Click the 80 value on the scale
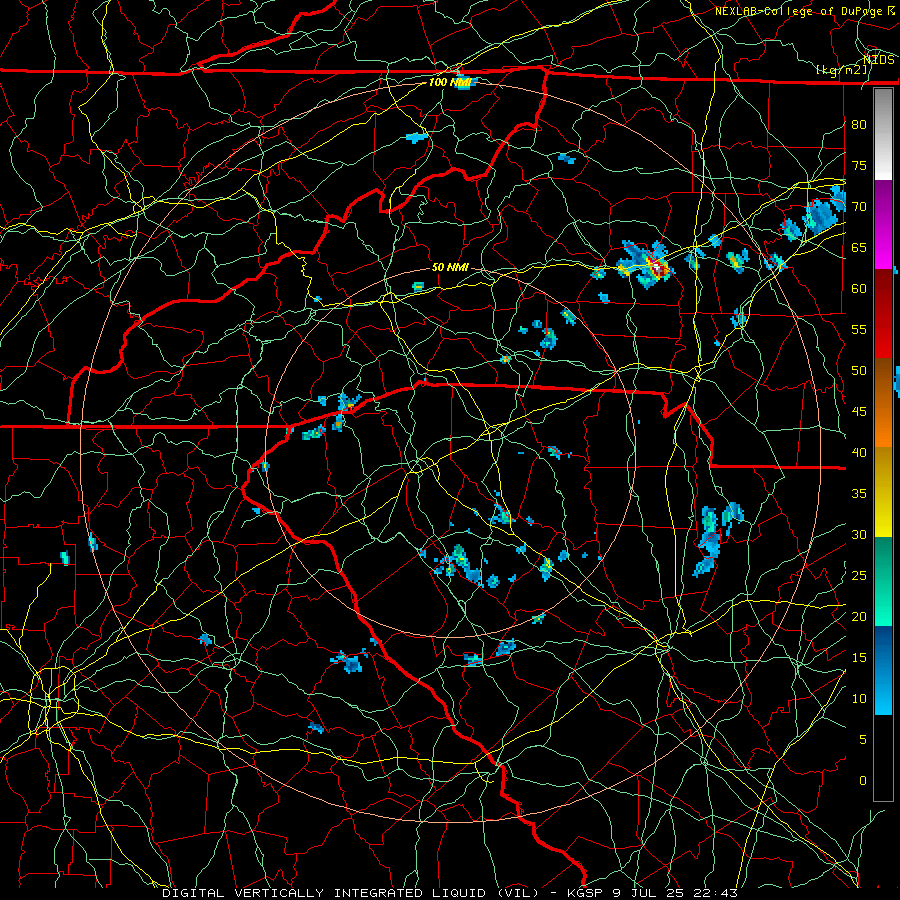The width and height of the screenshot is (900, 900). click(x=859, y=125)
